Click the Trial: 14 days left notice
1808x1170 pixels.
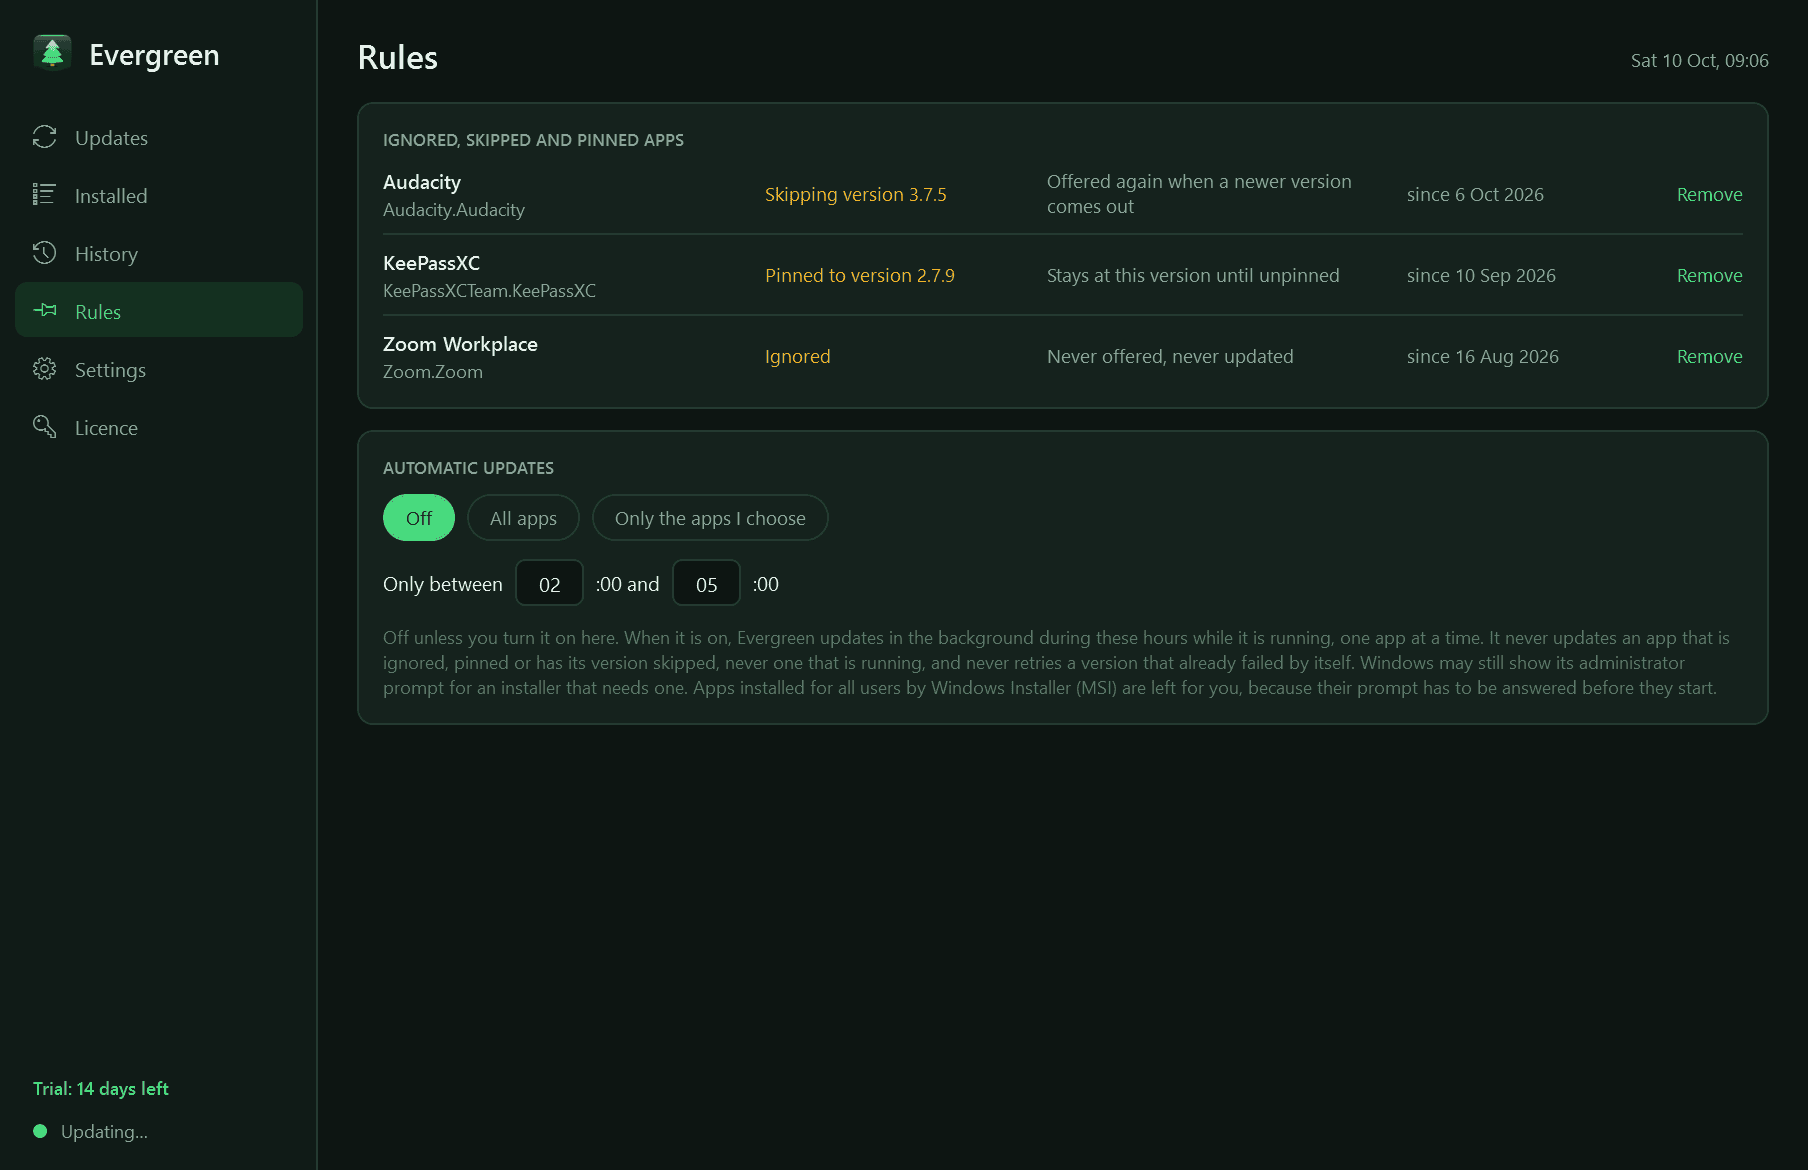click(101, 1088)
